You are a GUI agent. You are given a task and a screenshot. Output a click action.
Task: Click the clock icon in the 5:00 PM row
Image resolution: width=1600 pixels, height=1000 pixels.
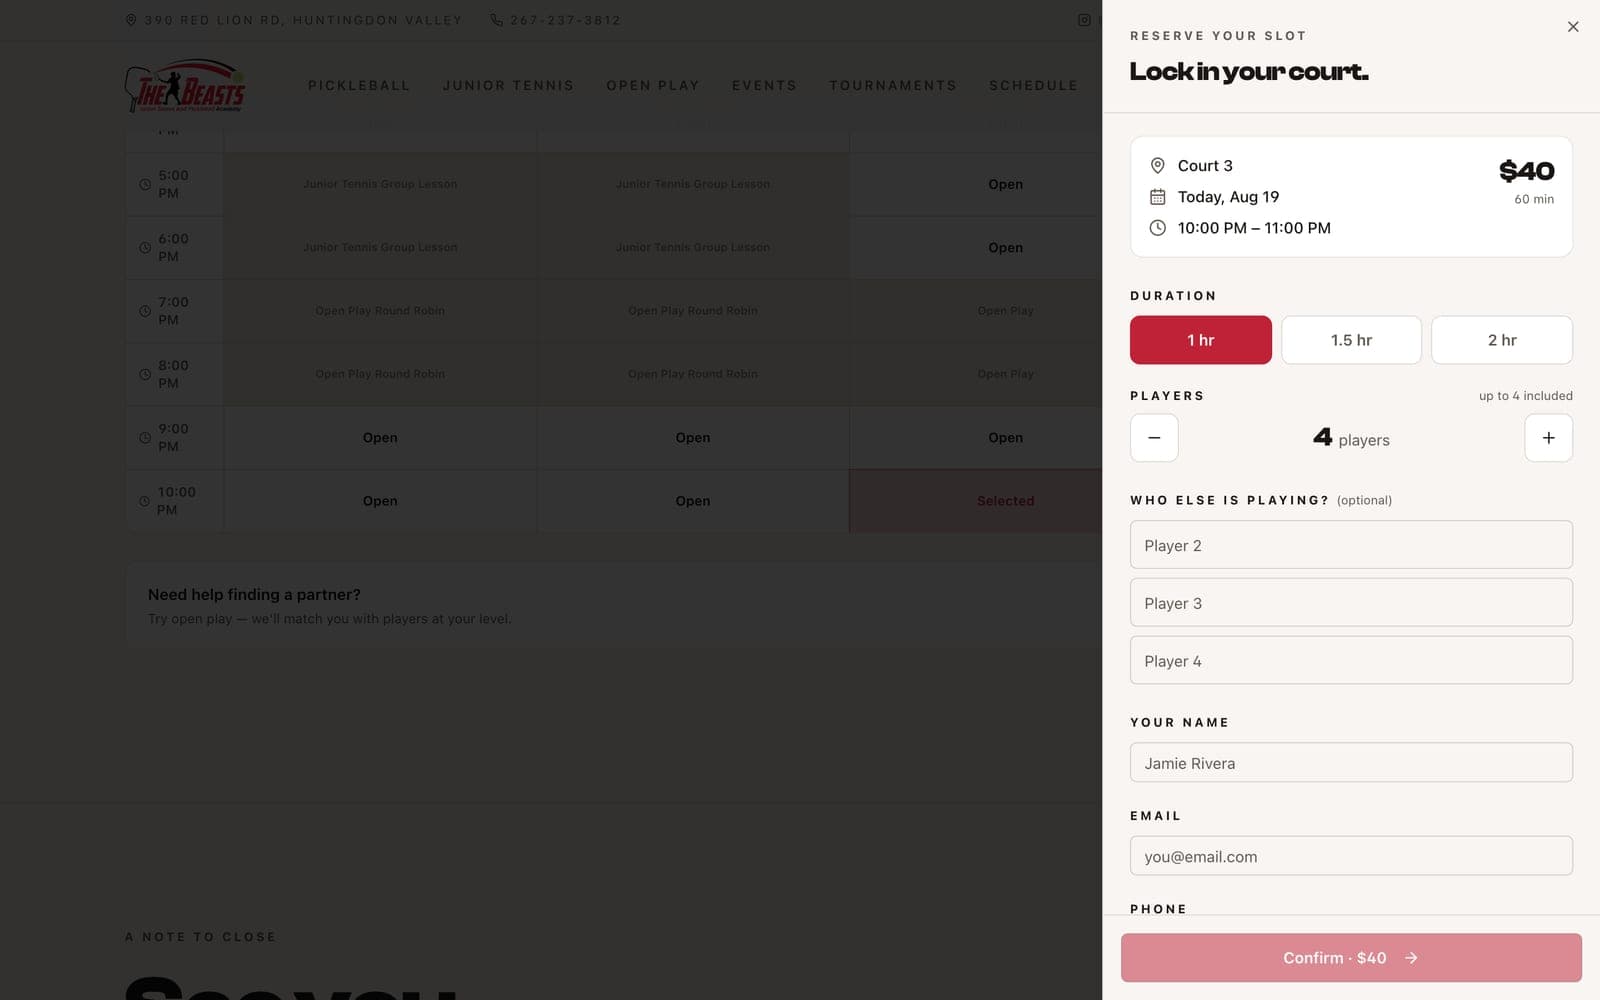click(x=145, y=185)
